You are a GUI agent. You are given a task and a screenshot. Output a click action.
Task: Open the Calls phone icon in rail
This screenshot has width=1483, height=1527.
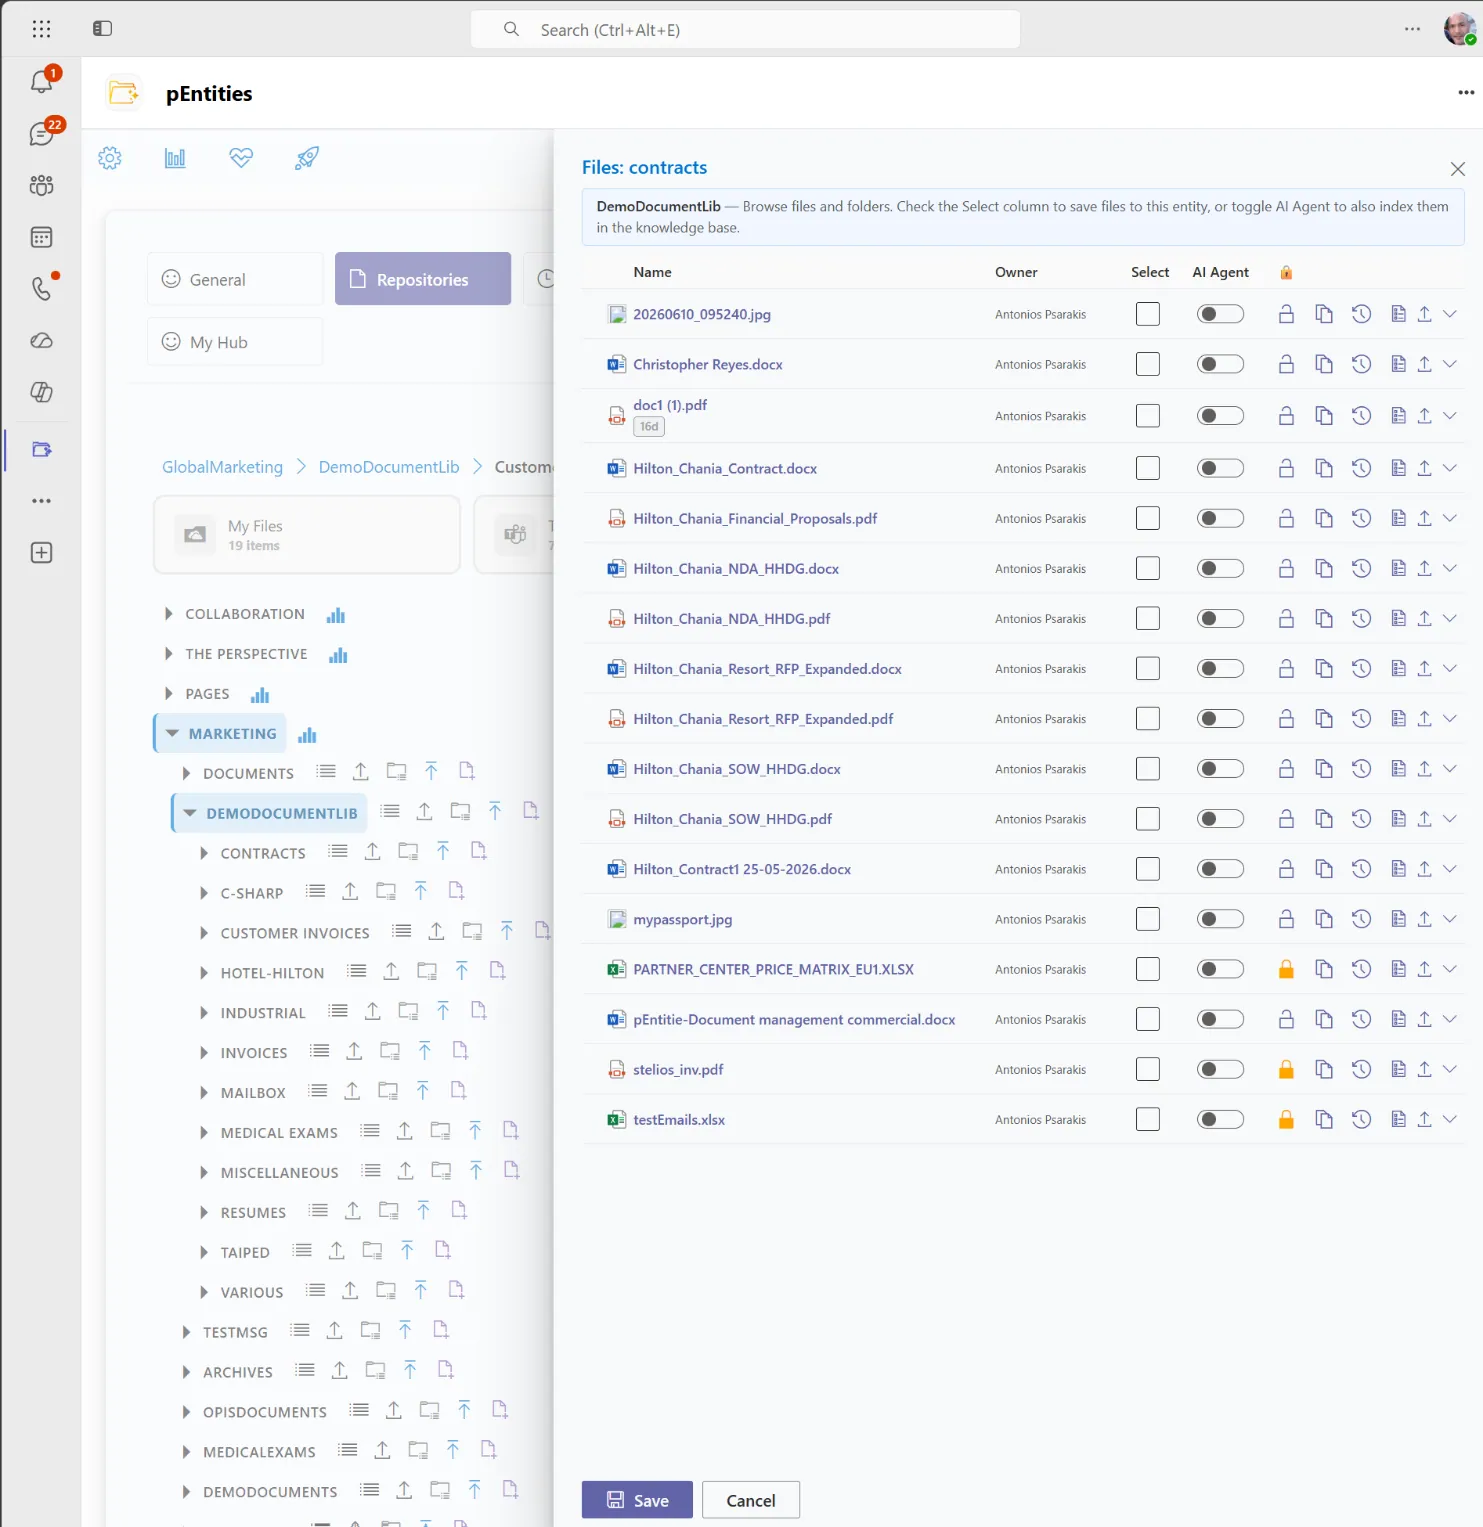[41, 289]
